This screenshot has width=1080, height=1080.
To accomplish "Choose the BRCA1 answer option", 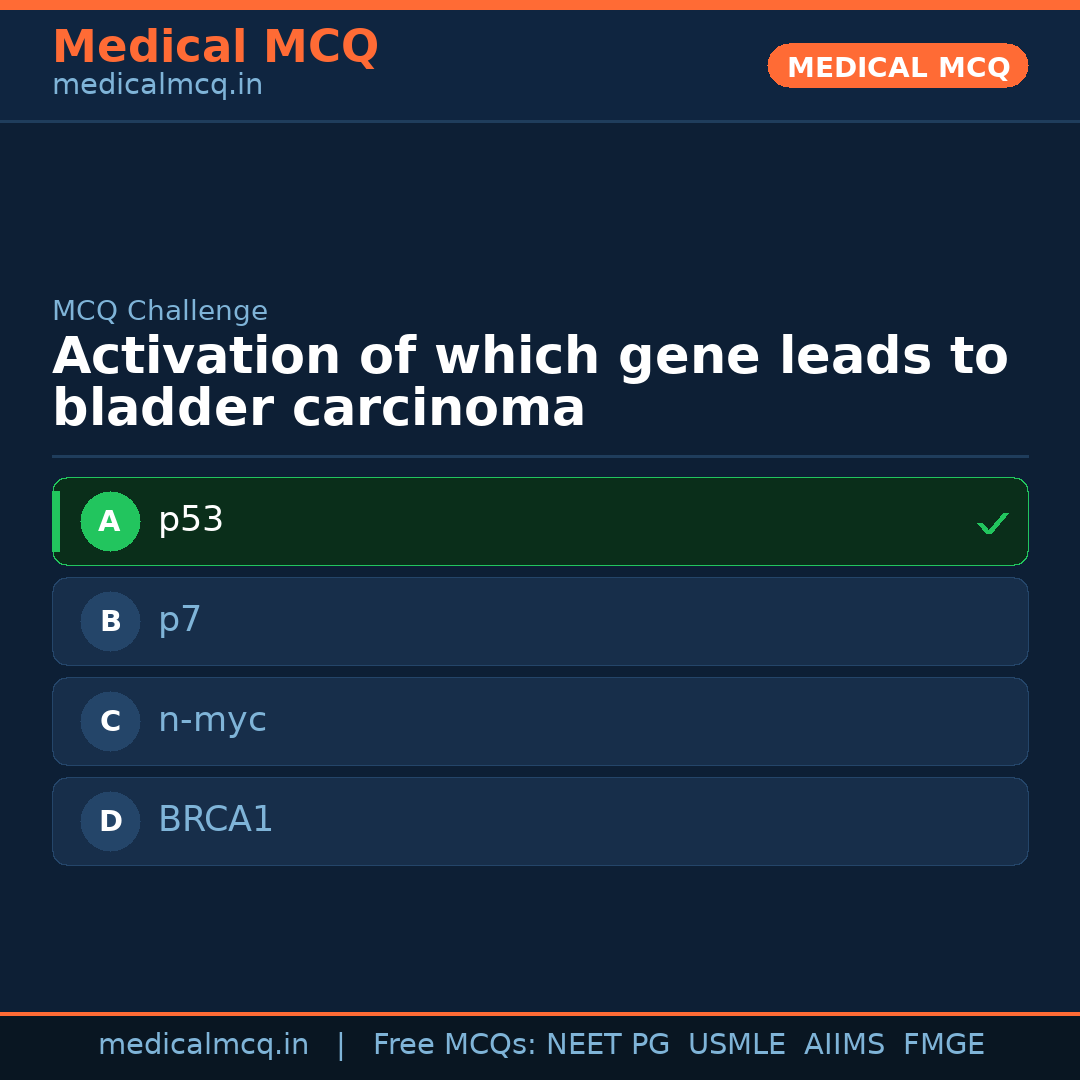I will pos(540,821).
